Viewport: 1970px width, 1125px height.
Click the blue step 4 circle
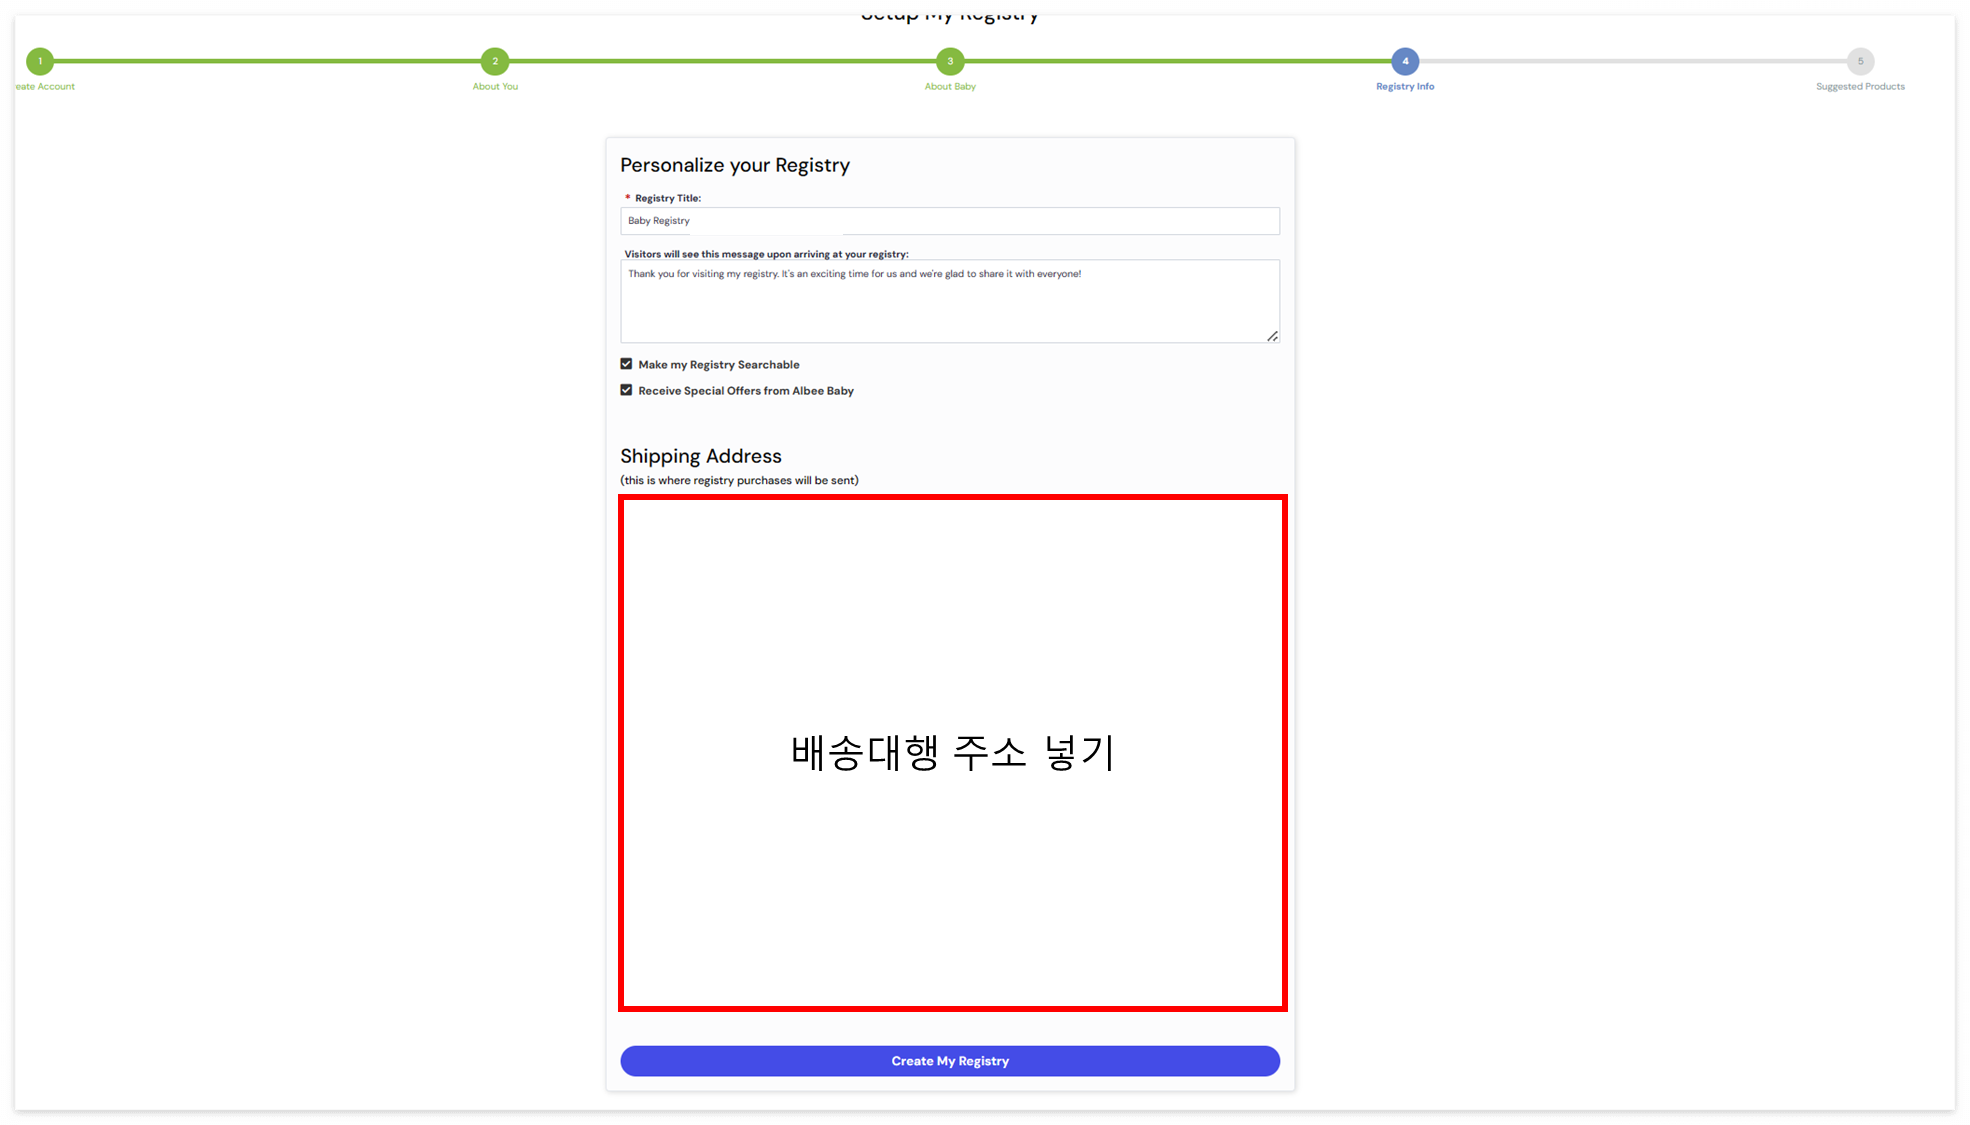tap(1405, 61)
